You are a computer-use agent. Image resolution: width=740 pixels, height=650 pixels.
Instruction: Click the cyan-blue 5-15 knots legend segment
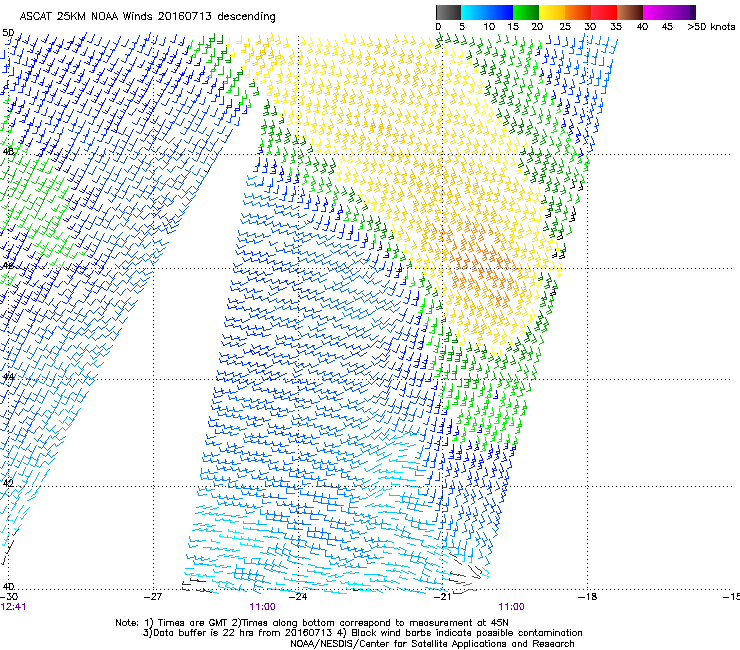(x=487, y=12)
